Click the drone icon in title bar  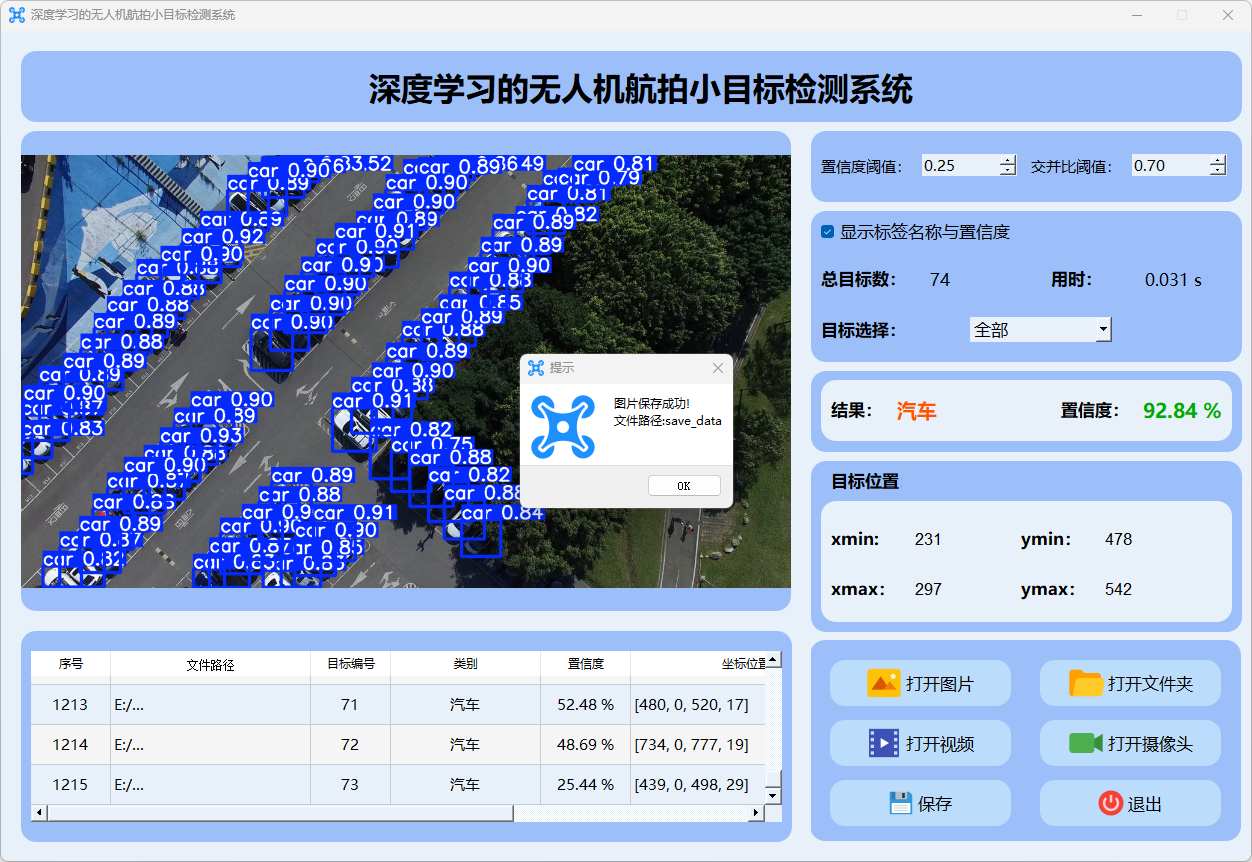(x=16, y=15)
